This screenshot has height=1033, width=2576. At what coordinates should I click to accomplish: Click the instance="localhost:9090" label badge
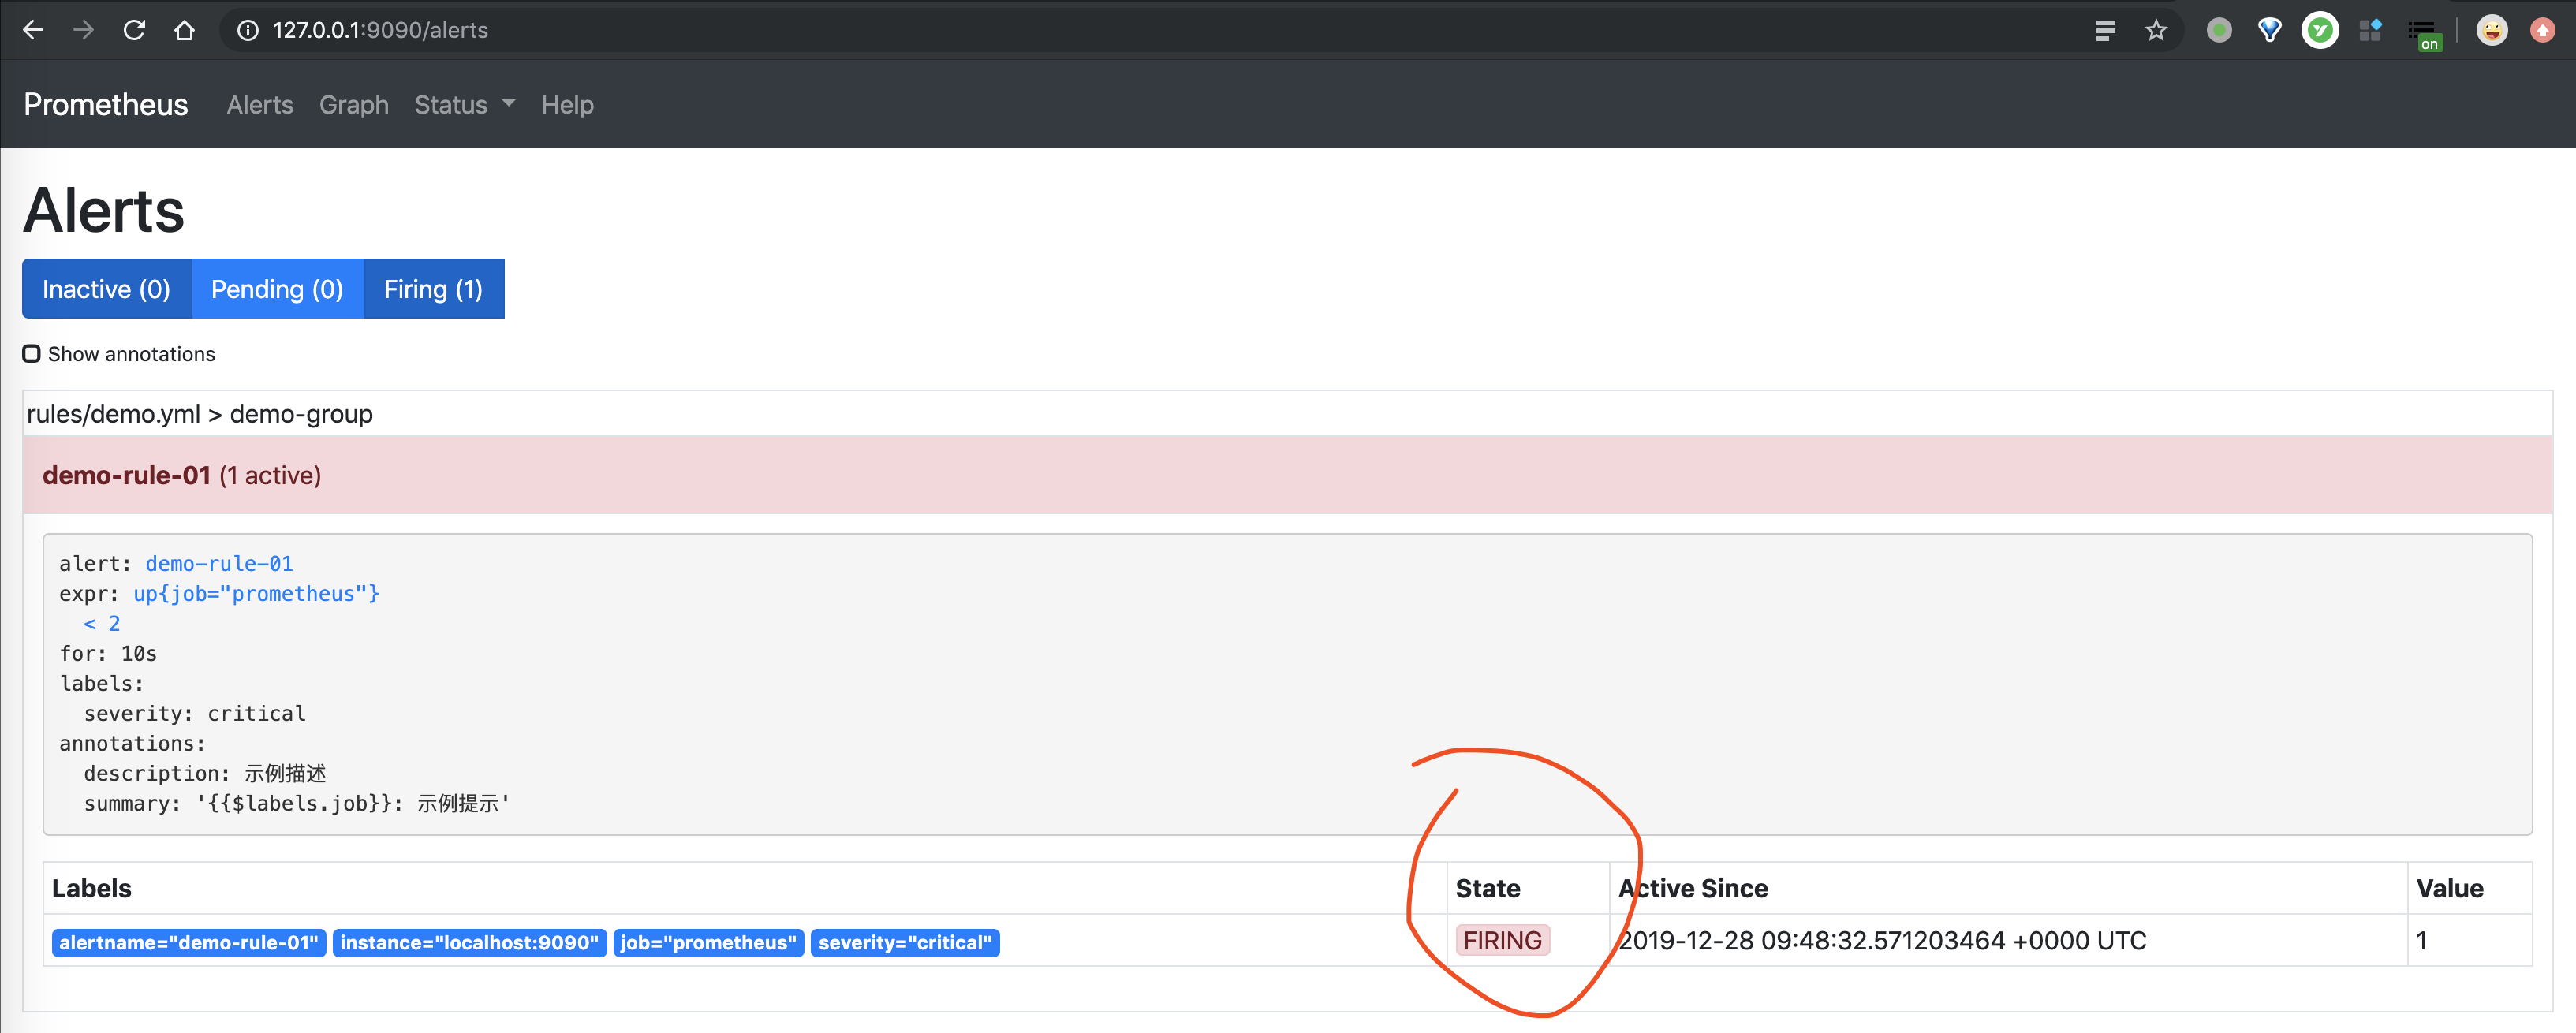tap(469, 942)
